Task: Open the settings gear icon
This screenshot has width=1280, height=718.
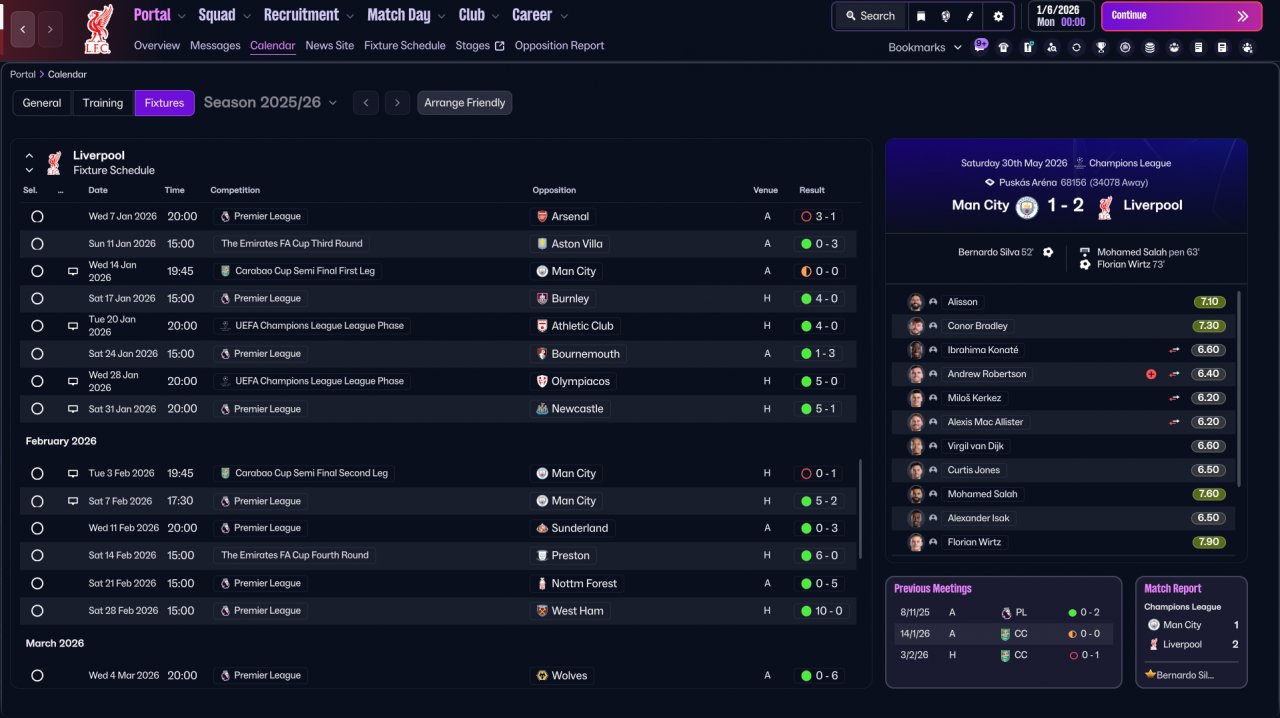Action: [x=998, y=16]
